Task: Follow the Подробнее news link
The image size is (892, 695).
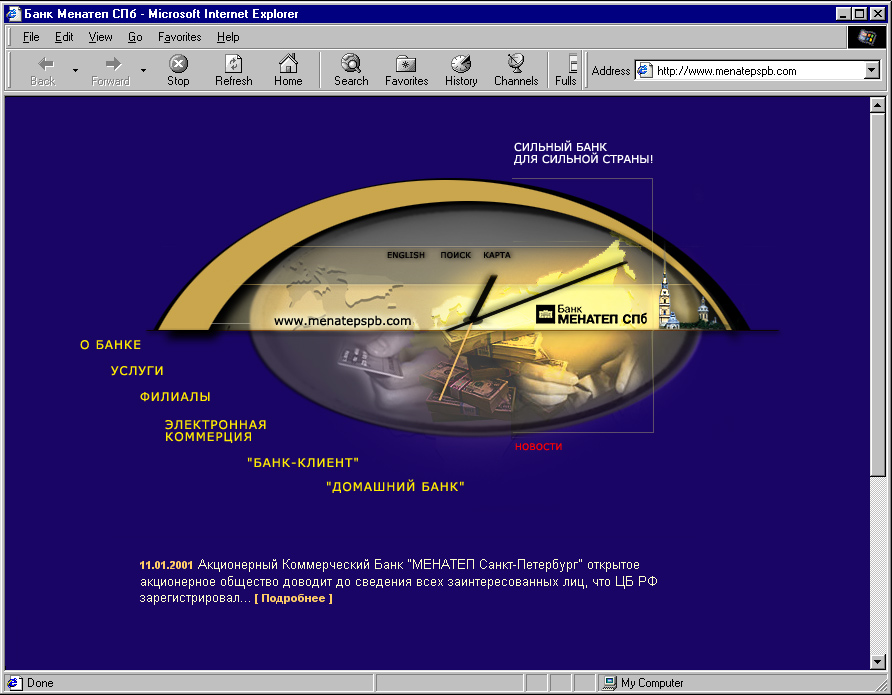Action: 294,598
